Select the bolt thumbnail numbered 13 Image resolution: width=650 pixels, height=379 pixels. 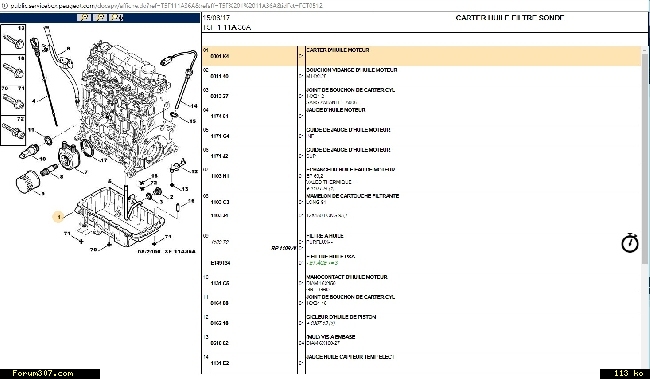(x=13, y=39)
